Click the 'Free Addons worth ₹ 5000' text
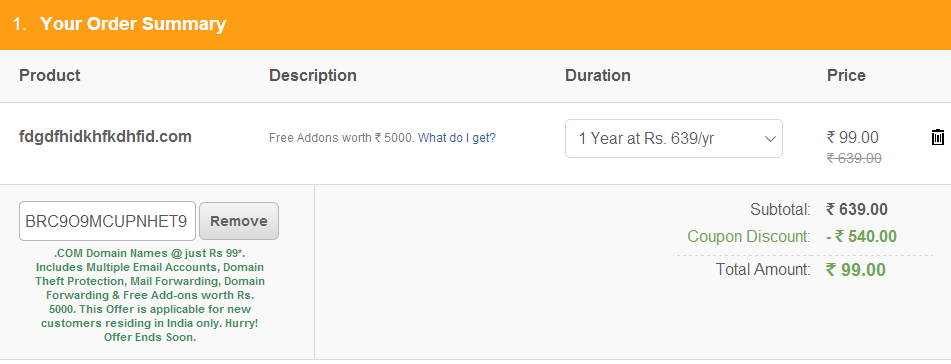This screenshot has height=364, width=951. point(341,138)
